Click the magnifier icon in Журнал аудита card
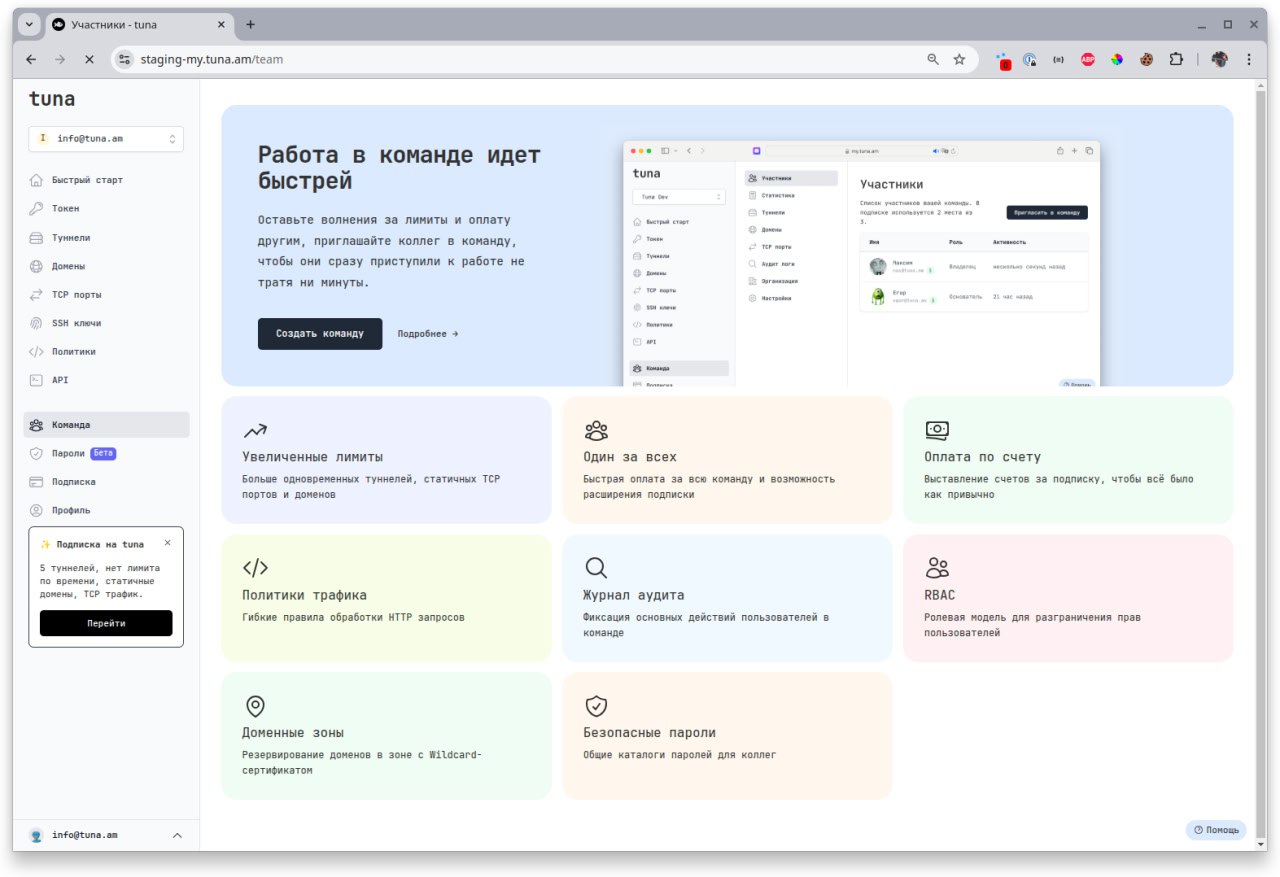The width and height of the screenshot is (1280, 877). [x=596, y=568]
